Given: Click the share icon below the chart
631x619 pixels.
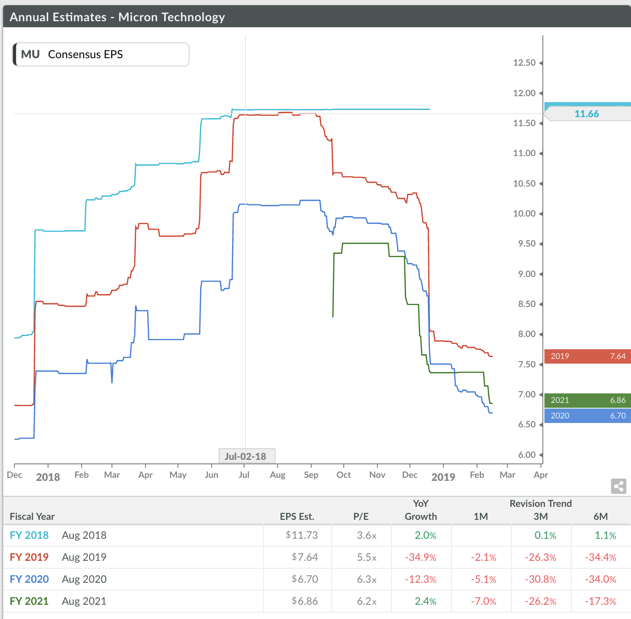Looking at the screenshot, I should pos(619,486).
